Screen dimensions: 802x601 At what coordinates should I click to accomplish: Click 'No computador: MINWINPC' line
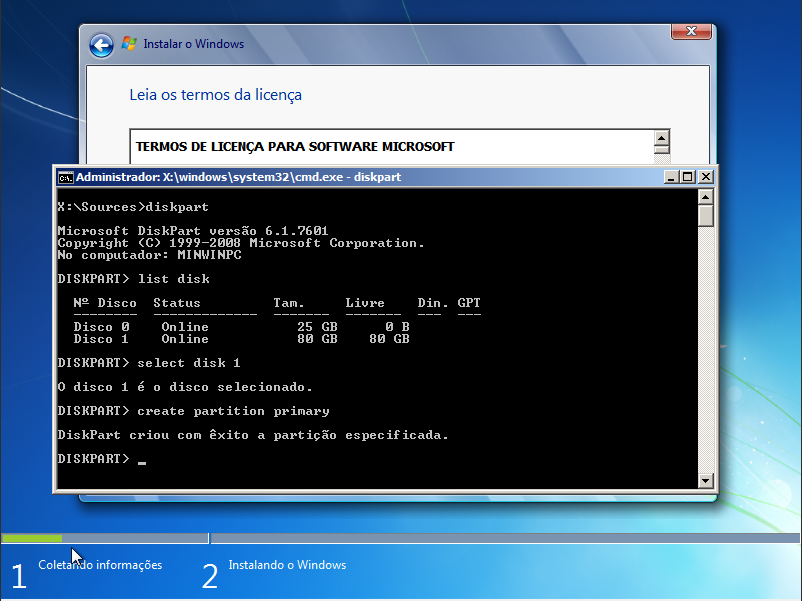tap(149, 255)
